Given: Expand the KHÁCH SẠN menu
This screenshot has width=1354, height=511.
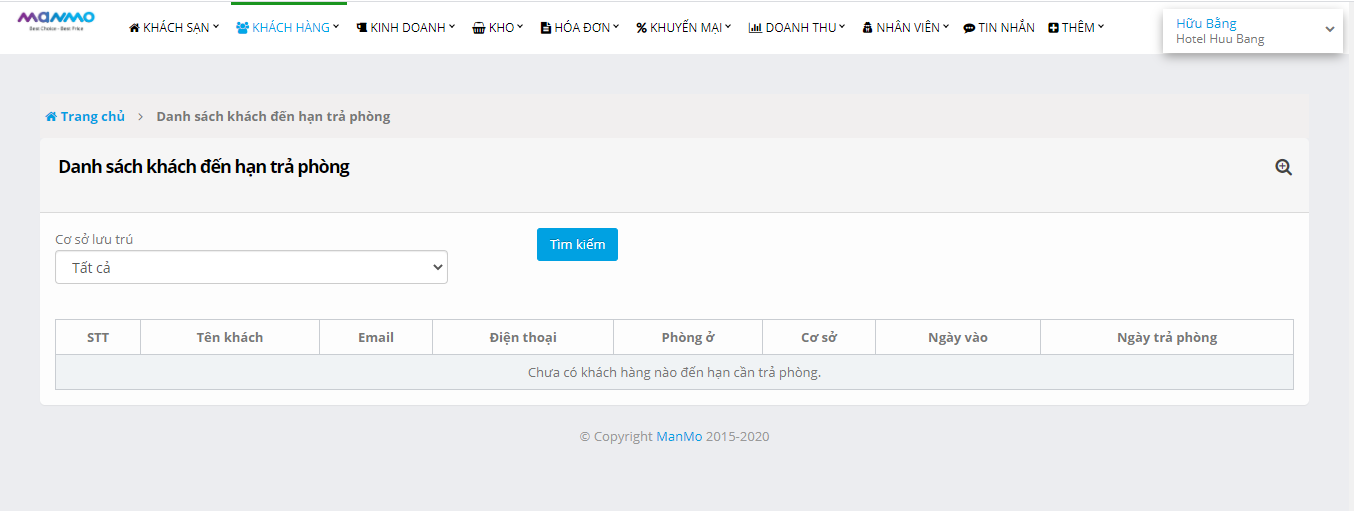Looking at the screenshot, I should pos(174,28).
